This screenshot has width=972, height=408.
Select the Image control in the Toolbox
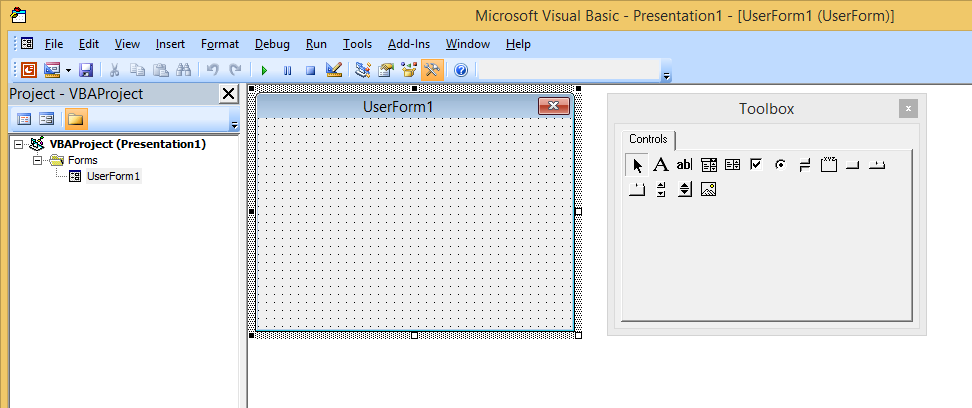pos(709,189)
